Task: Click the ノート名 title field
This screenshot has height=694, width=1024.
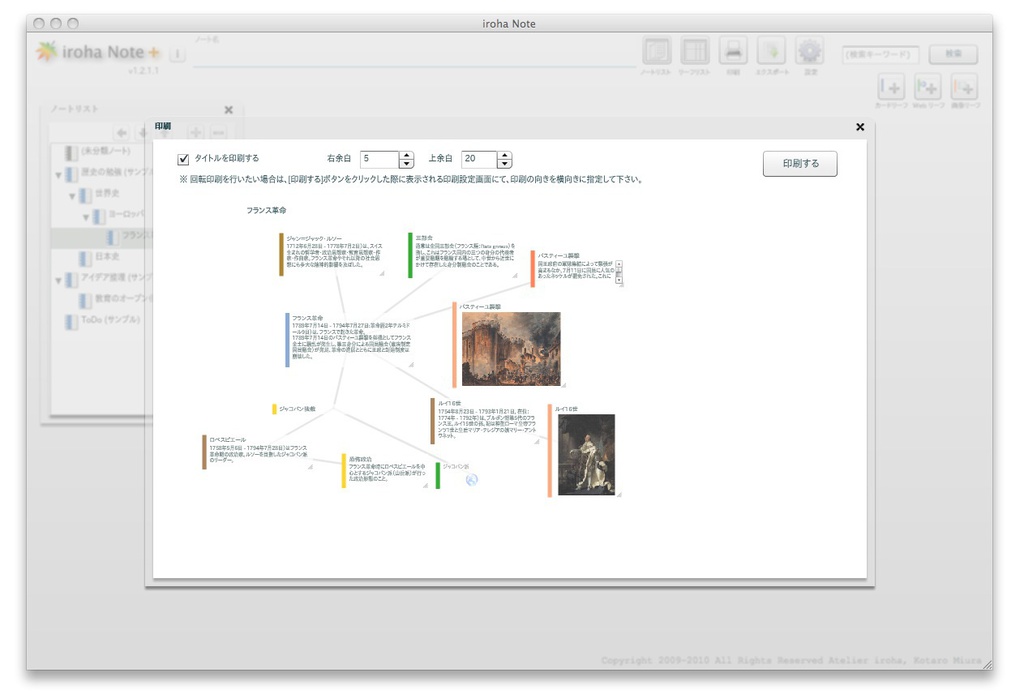Action: [x=415, y=55]
